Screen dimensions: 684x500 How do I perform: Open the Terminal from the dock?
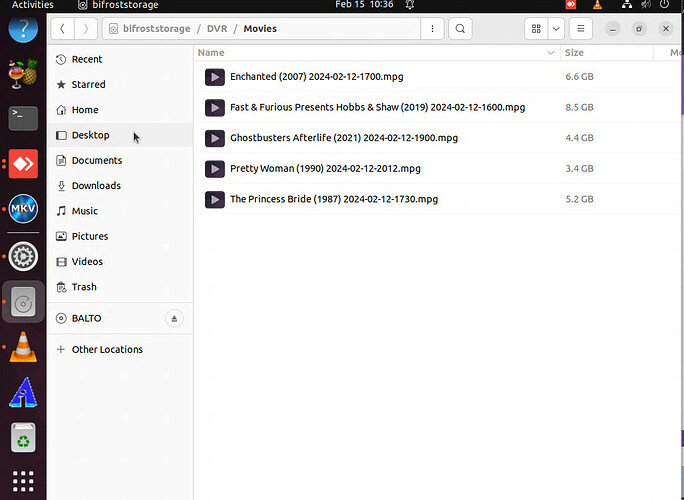tap(23, 118)
